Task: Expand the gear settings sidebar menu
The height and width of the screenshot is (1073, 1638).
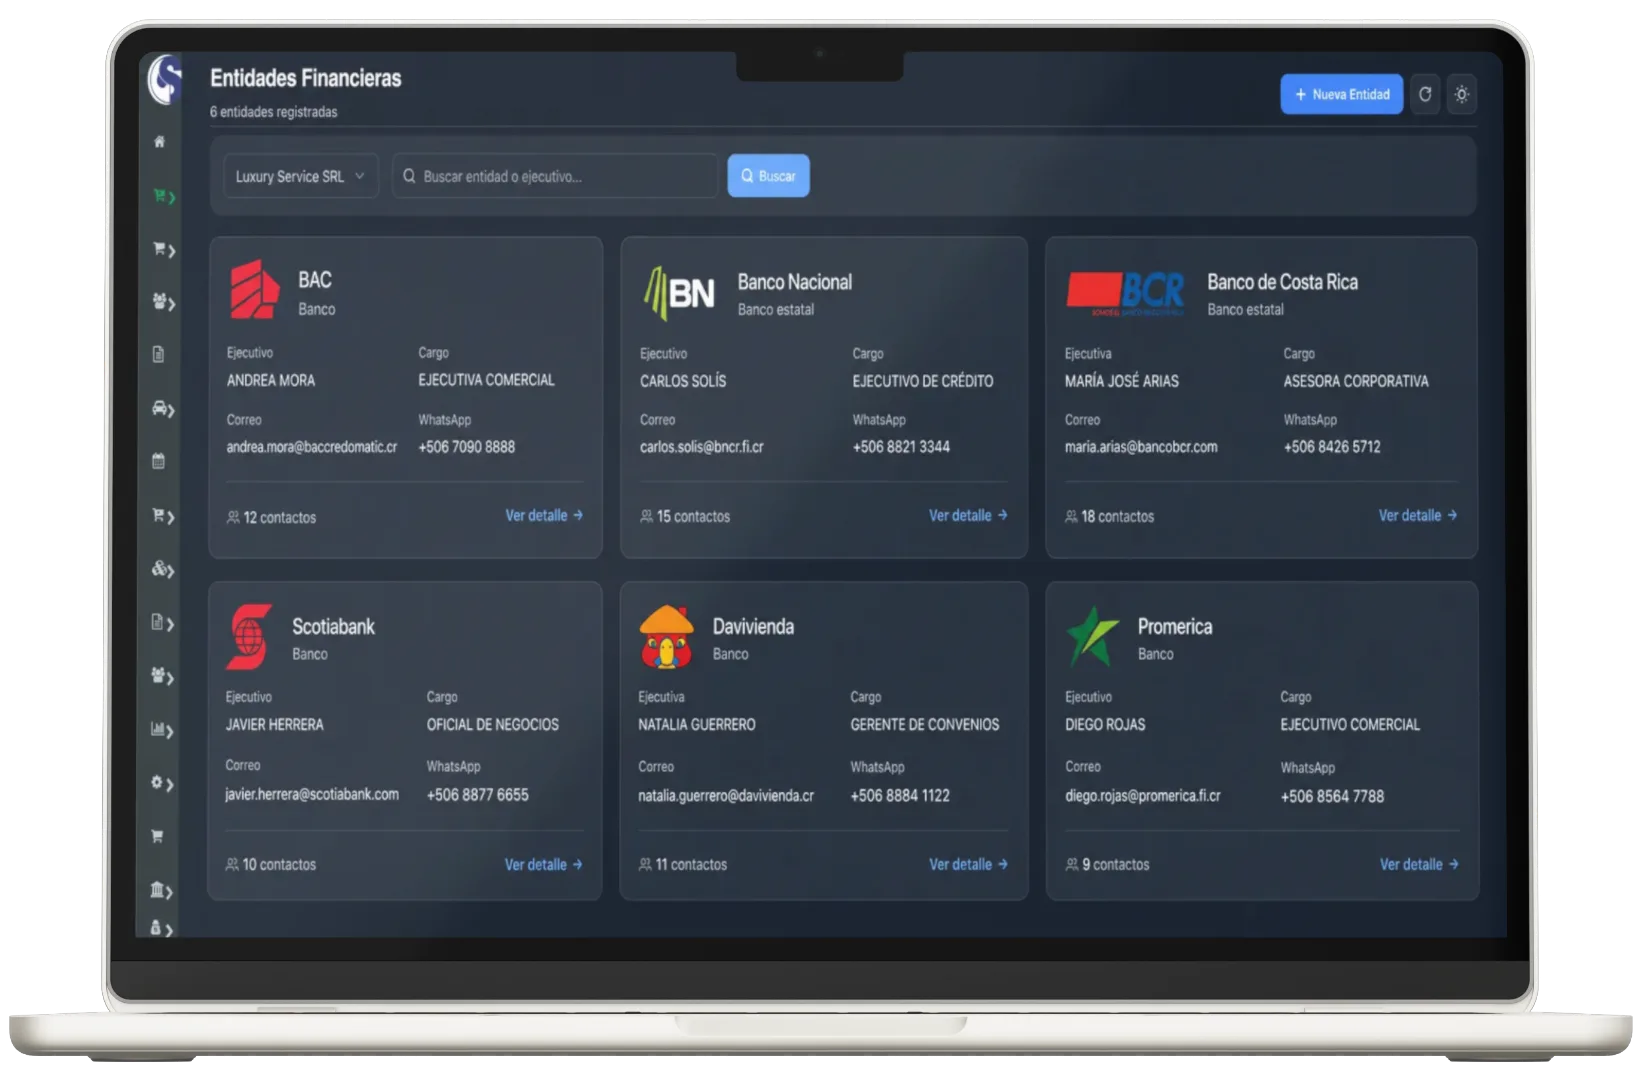Action: coord(163,783)
